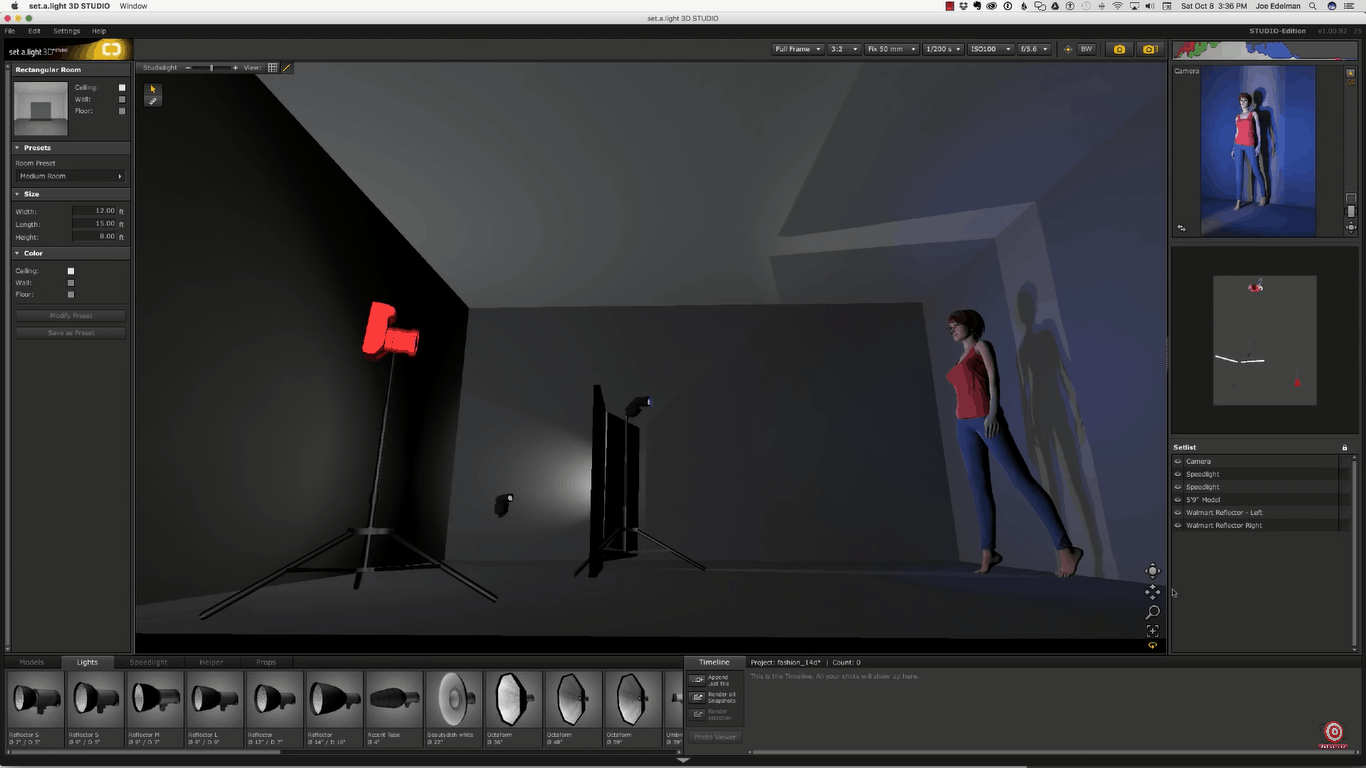Hide Walmart Reflector - Left in Setlist
Viewport: 1366px width, 768px height.
click(1178, 513)
